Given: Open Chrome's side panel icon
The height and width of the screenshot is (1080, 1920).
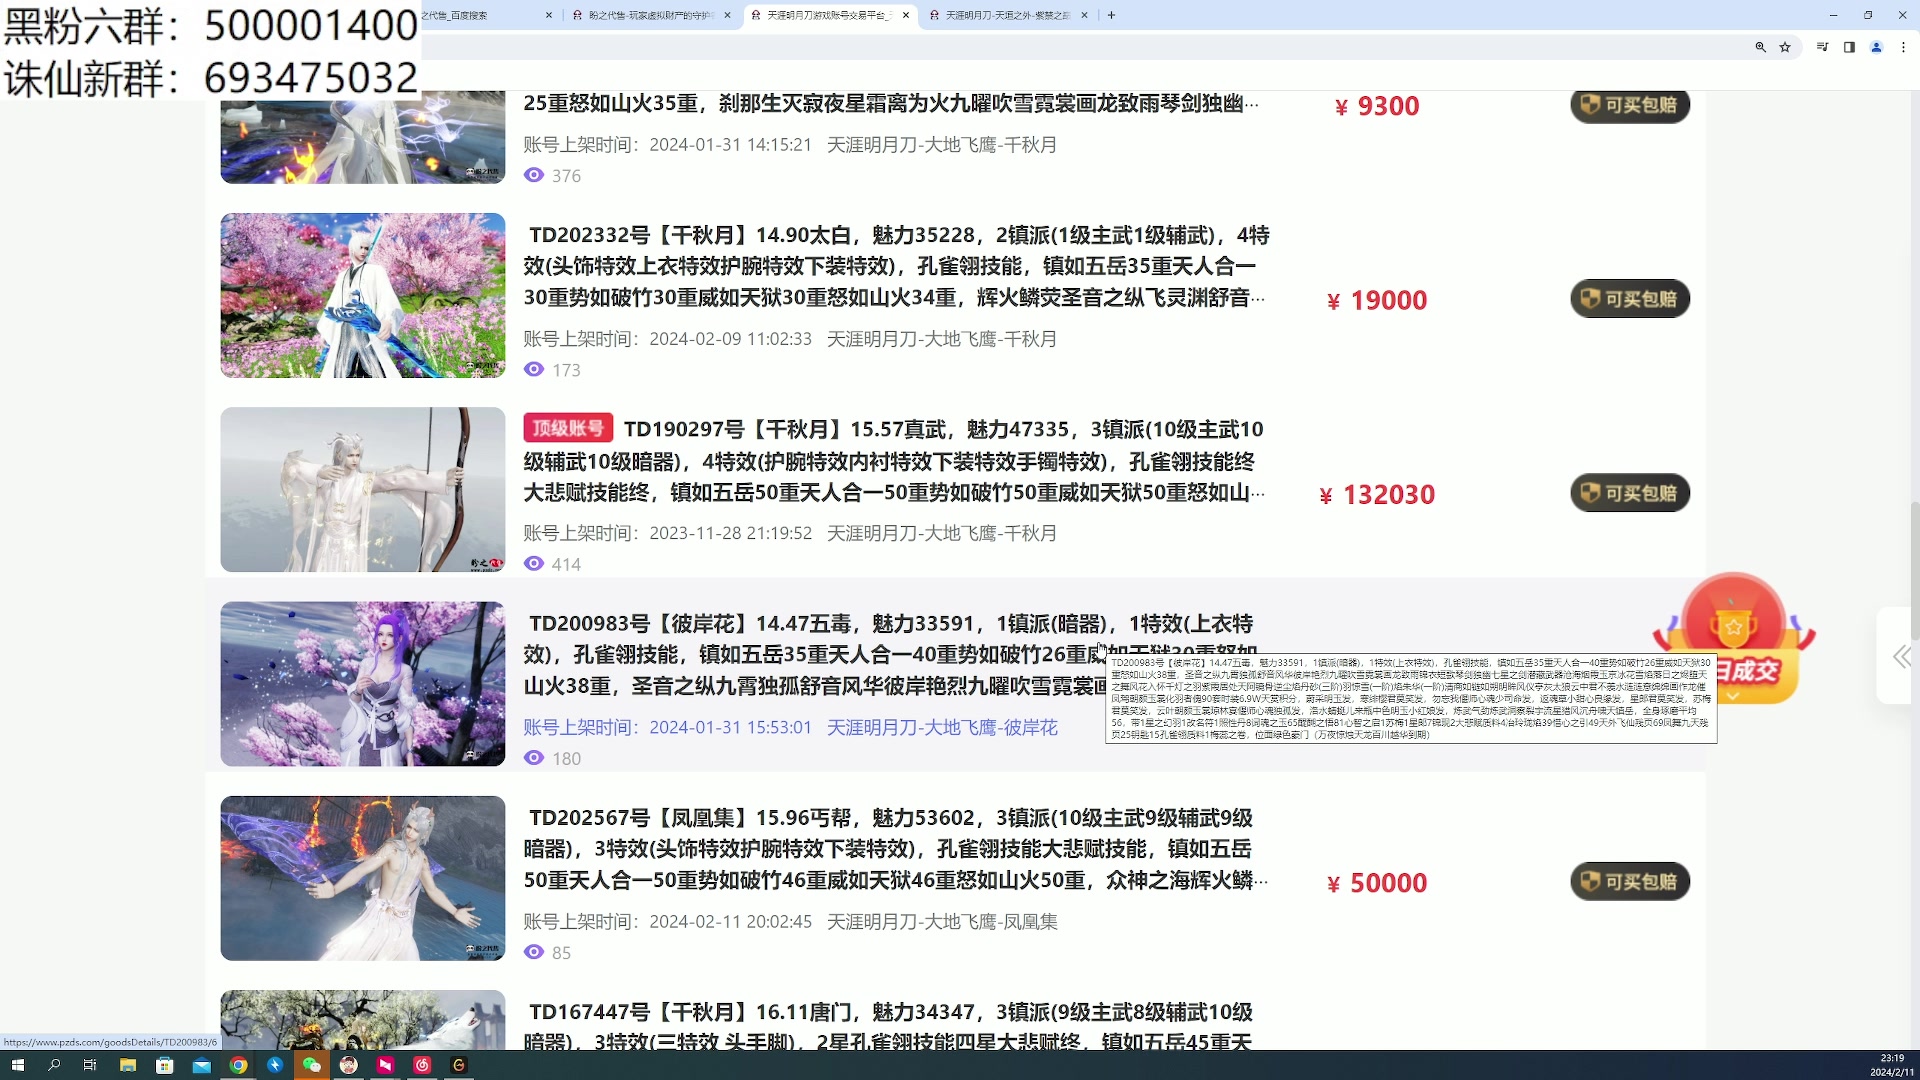Looking at the screenshot, I should (1850, 47).
